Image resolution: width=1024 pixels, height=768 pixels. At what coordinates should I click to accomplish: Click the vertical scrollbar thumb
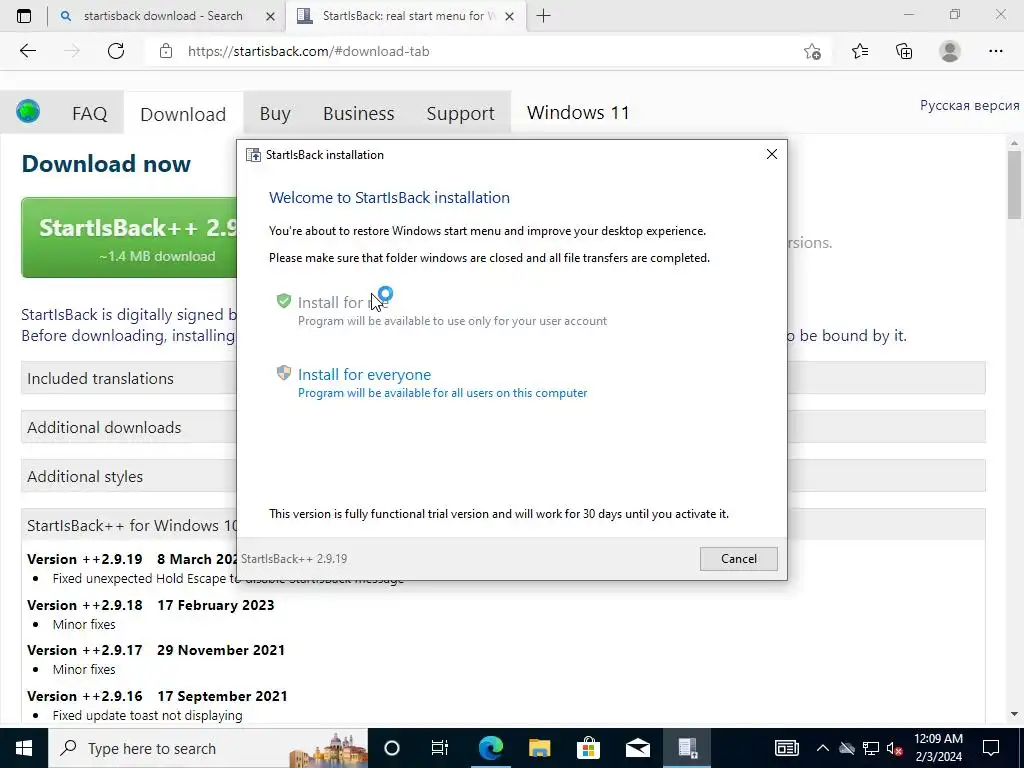[x=1014, y=184]
